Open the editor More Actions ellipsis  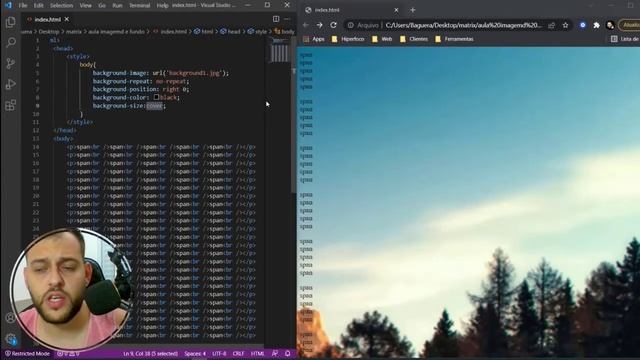(287, 19)
